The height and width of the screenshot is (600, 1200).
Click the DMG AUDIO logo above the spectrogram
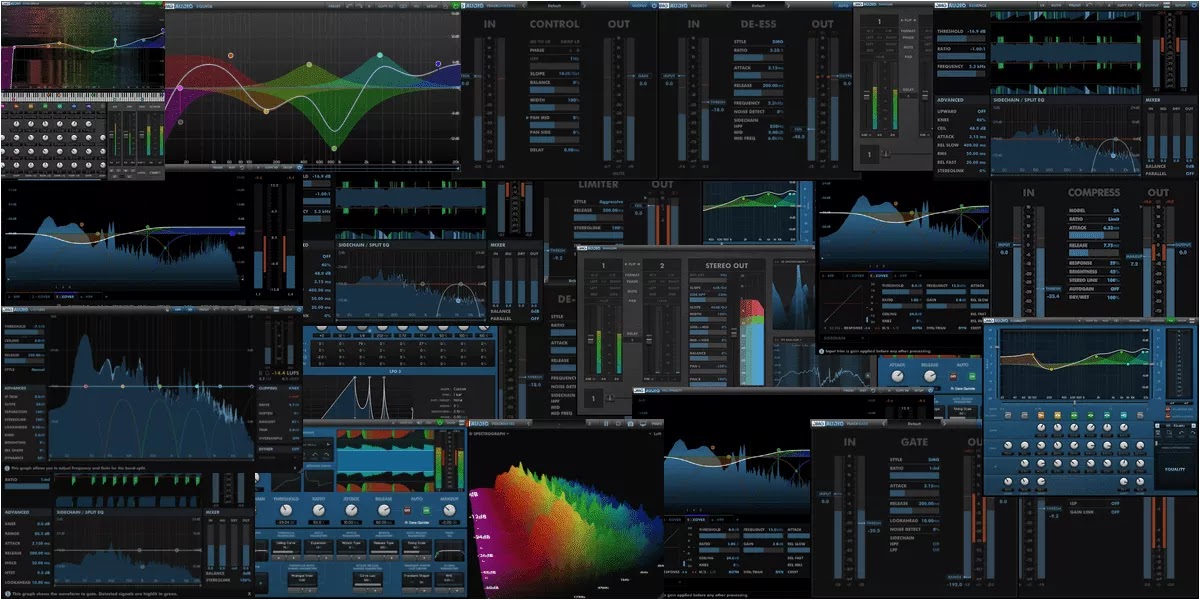point(477,423)
